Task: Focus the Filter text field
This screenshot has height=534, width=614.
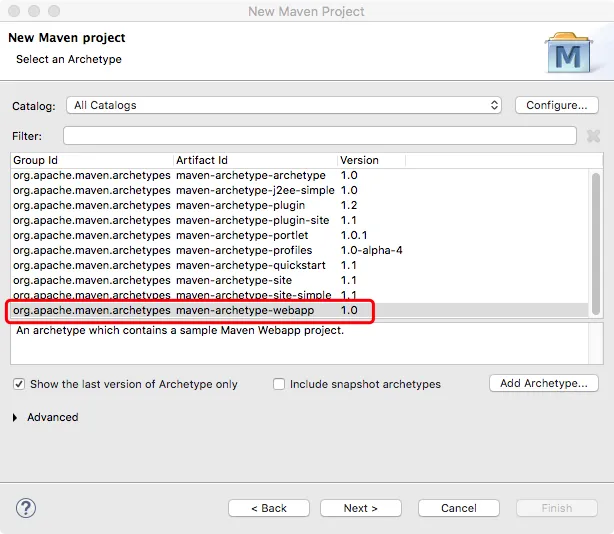Action: pos(320,135)
